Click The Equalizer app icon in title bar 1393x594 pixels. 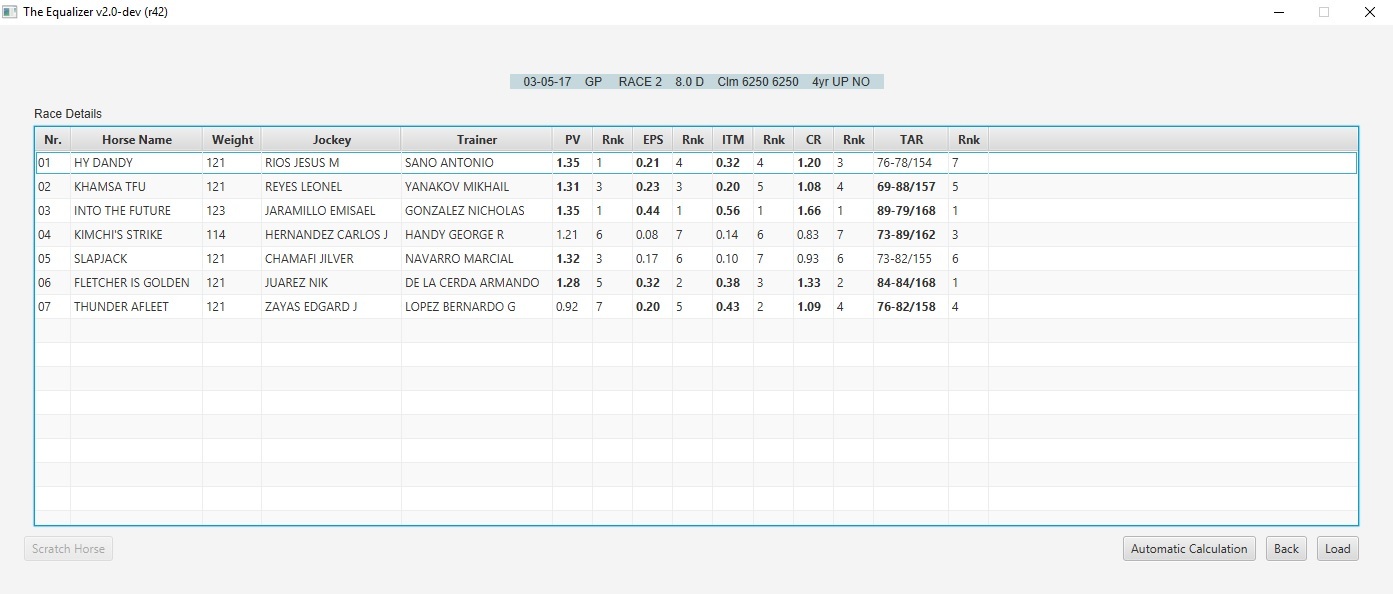click(x=10, y=12)
